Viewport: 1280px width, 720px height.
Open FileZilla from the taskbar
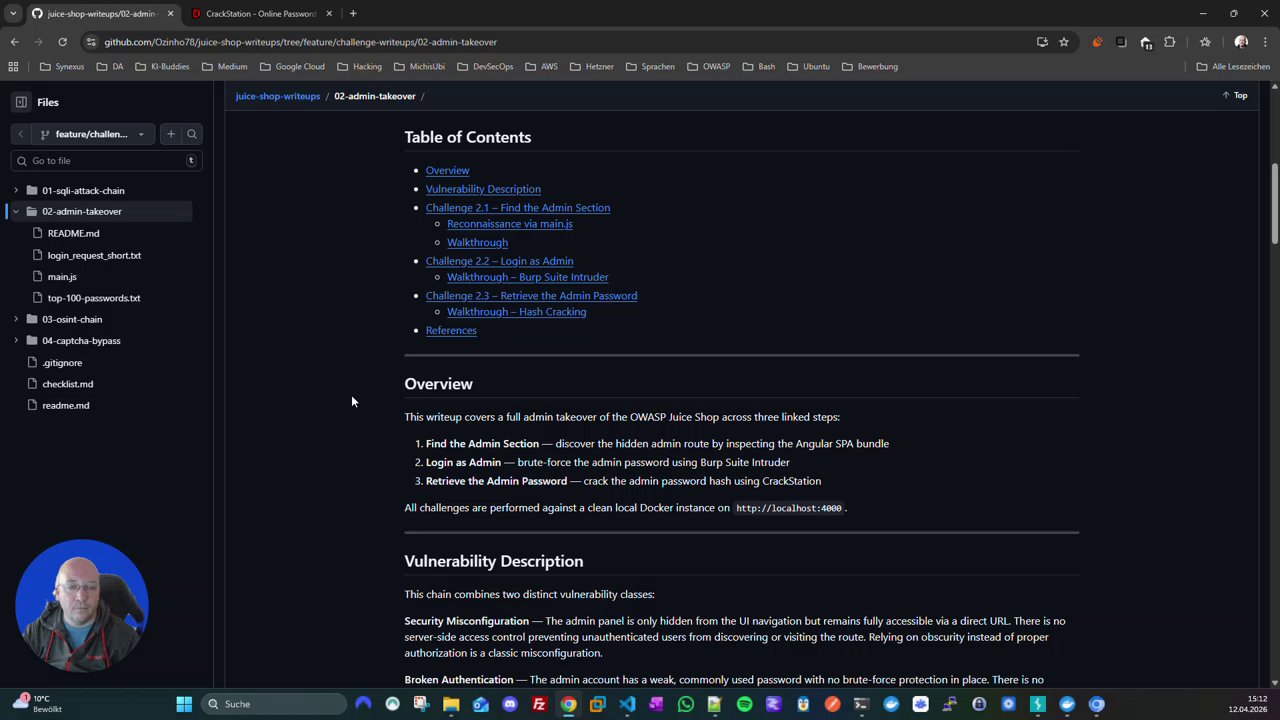click(539, 704)
